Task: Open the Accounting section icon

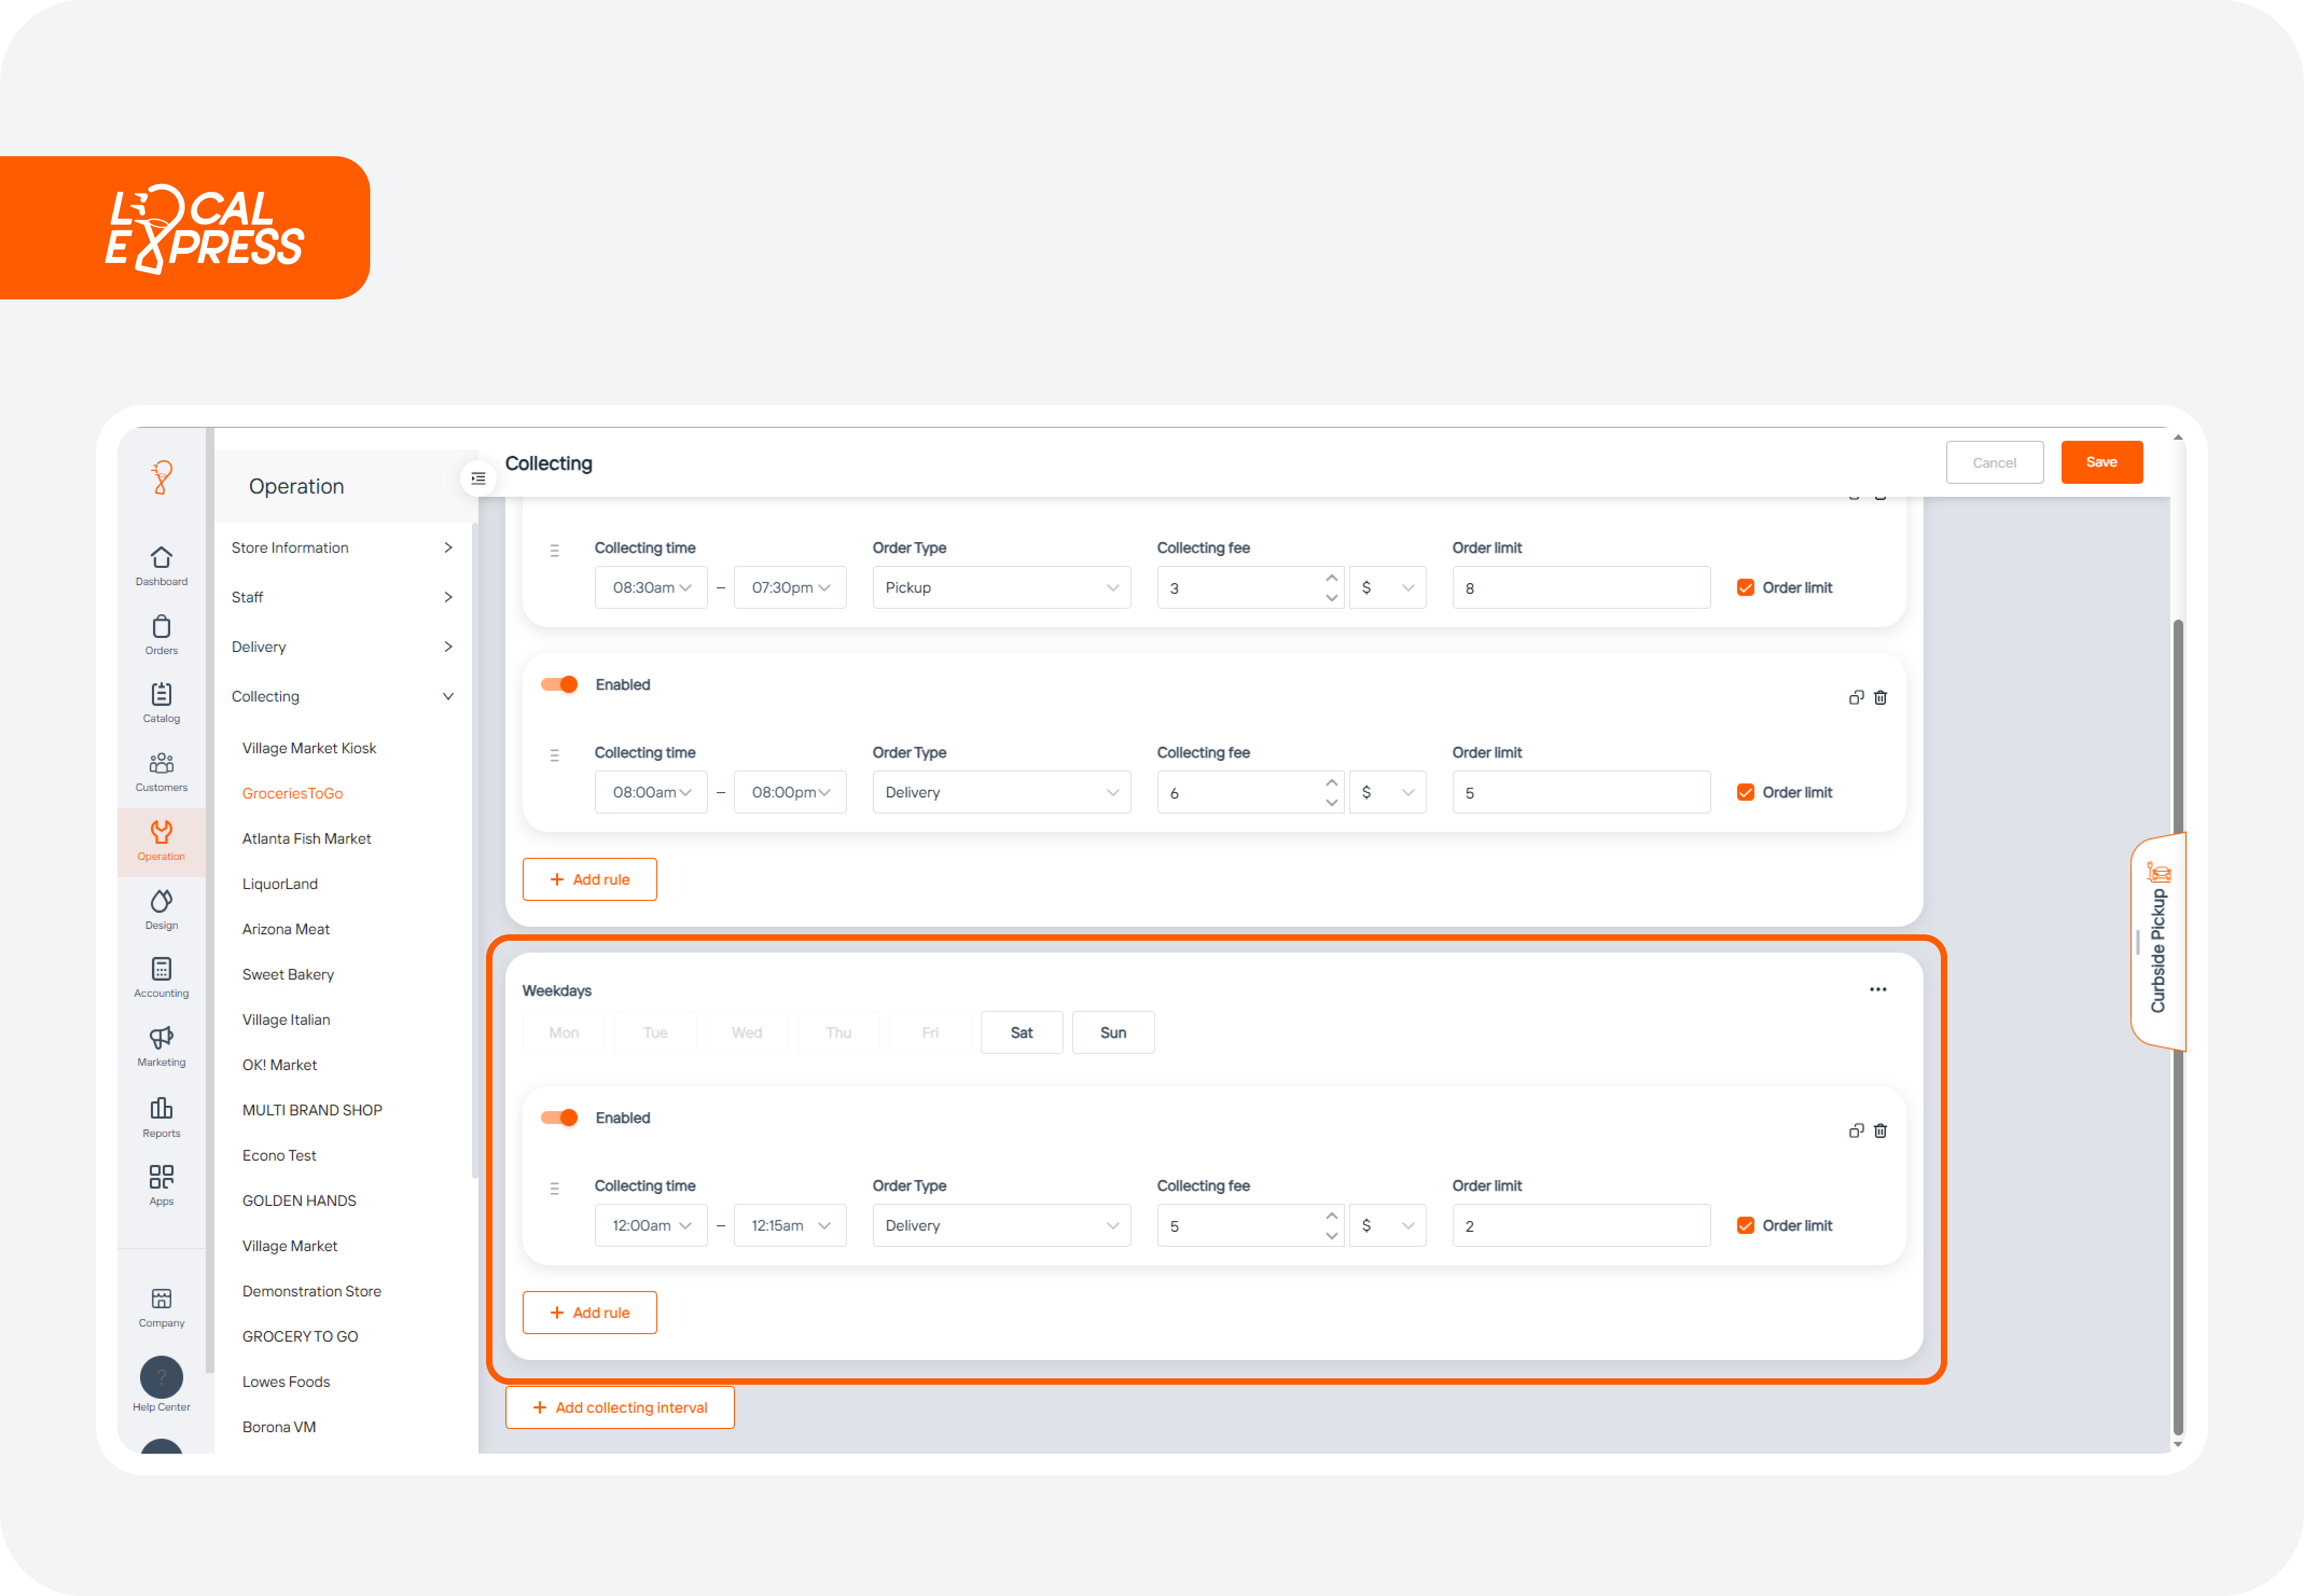Action: pyautogui.click(x=161, y=969)
